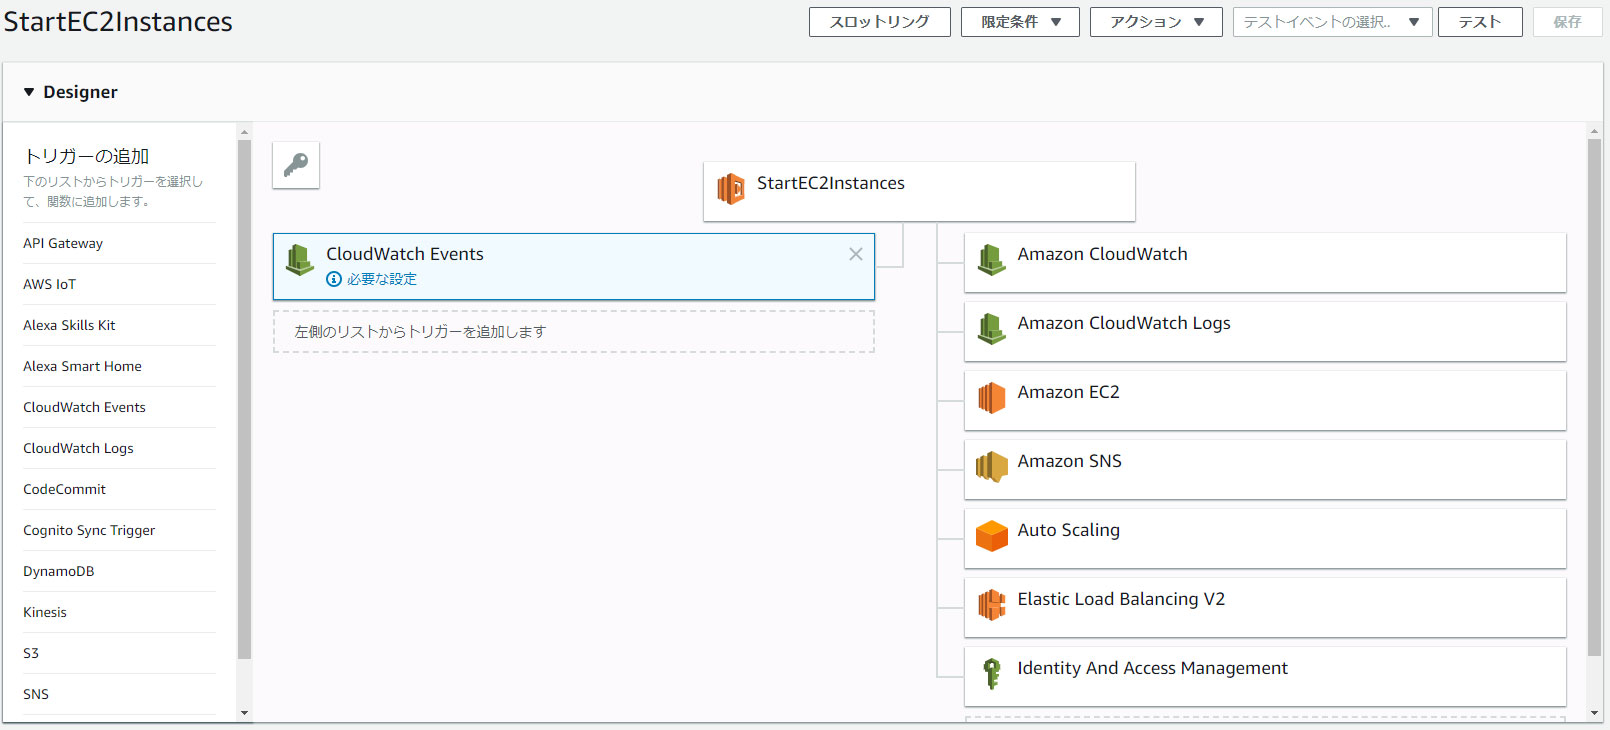The image size is (1610, 730).
Task: Click the trigger list scrollbar thumb
Action: (244, 400)
